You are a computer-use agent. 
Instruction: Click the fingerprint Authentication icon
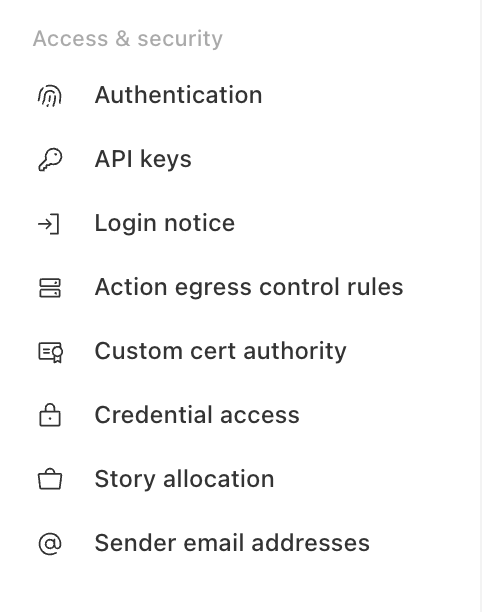(x=50, y=96)
